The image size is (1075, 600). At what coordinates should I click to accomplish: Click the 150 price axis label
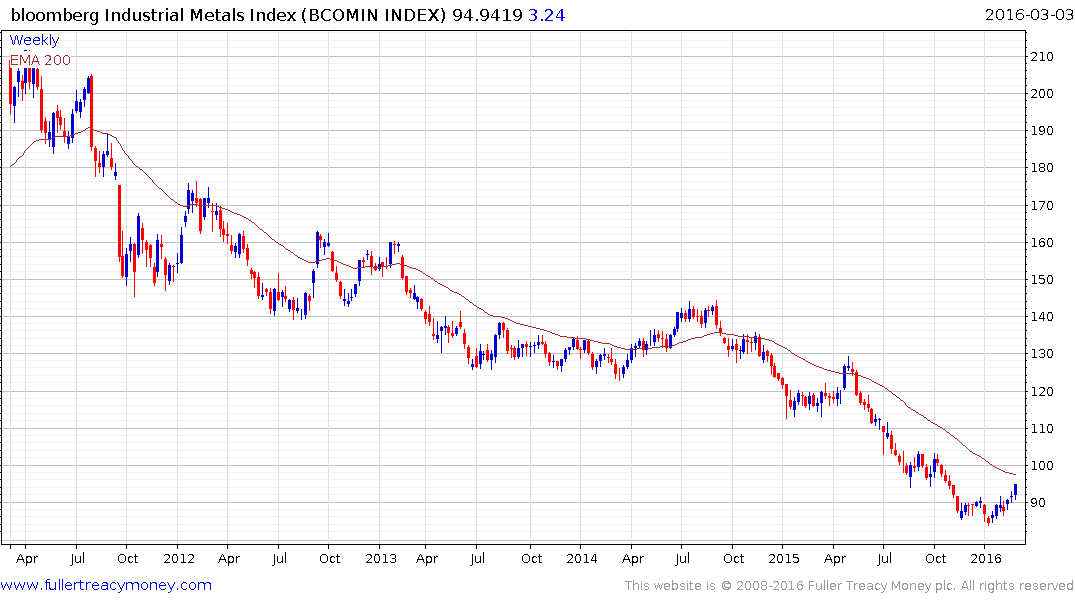coord(1042,280)
